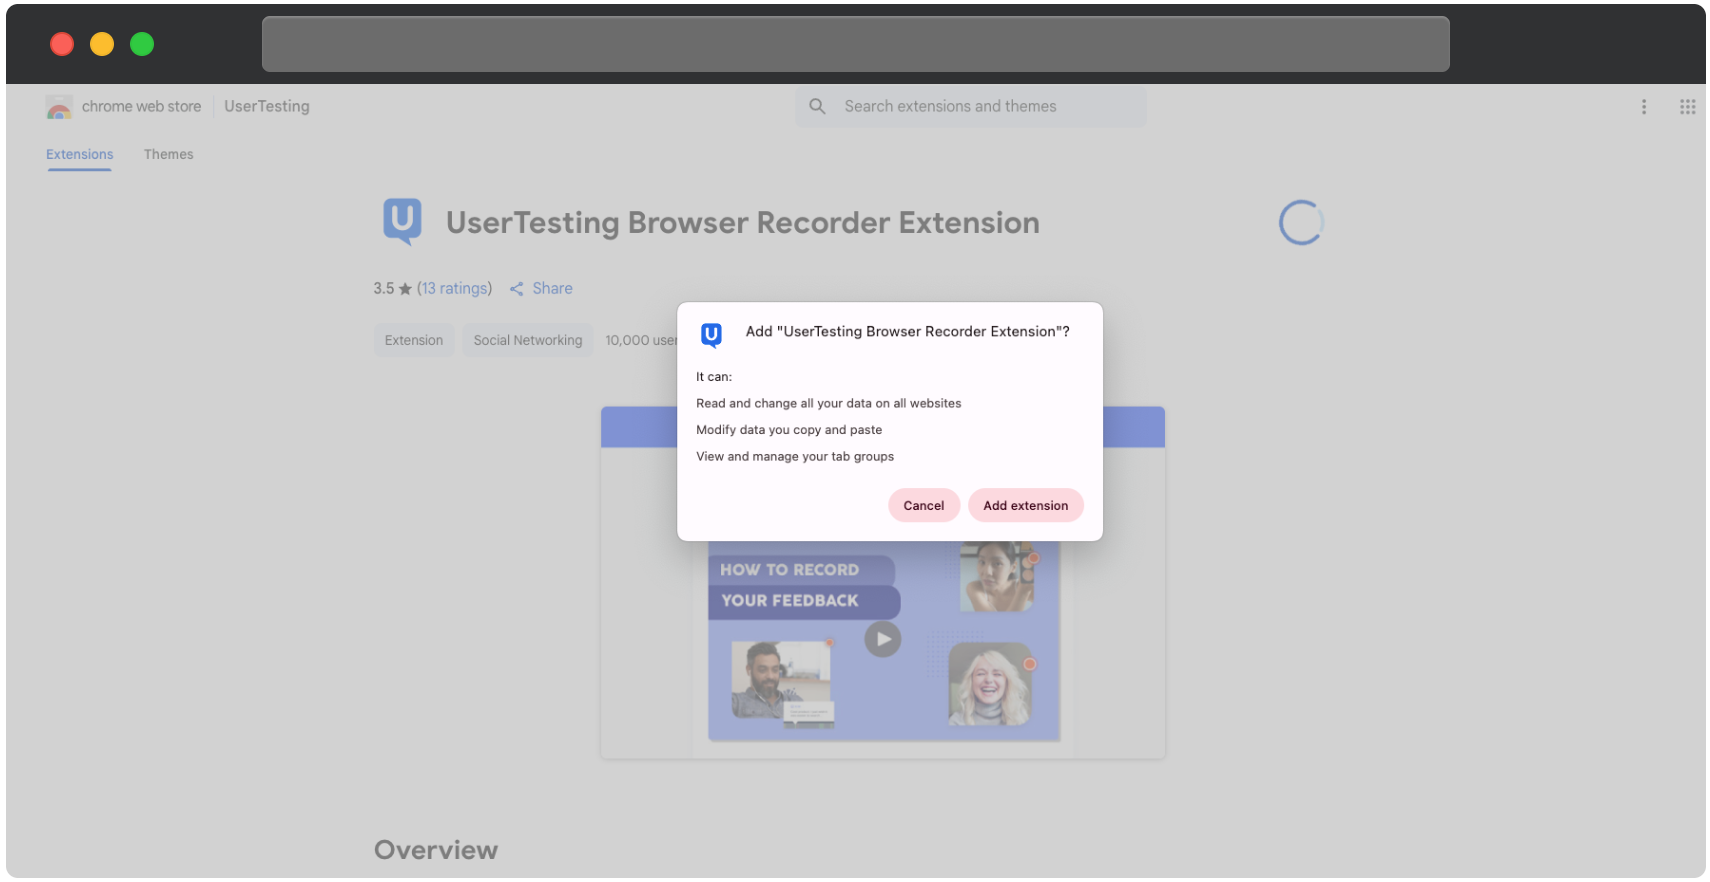Open the three-dot more options menu

point(1643,106)
